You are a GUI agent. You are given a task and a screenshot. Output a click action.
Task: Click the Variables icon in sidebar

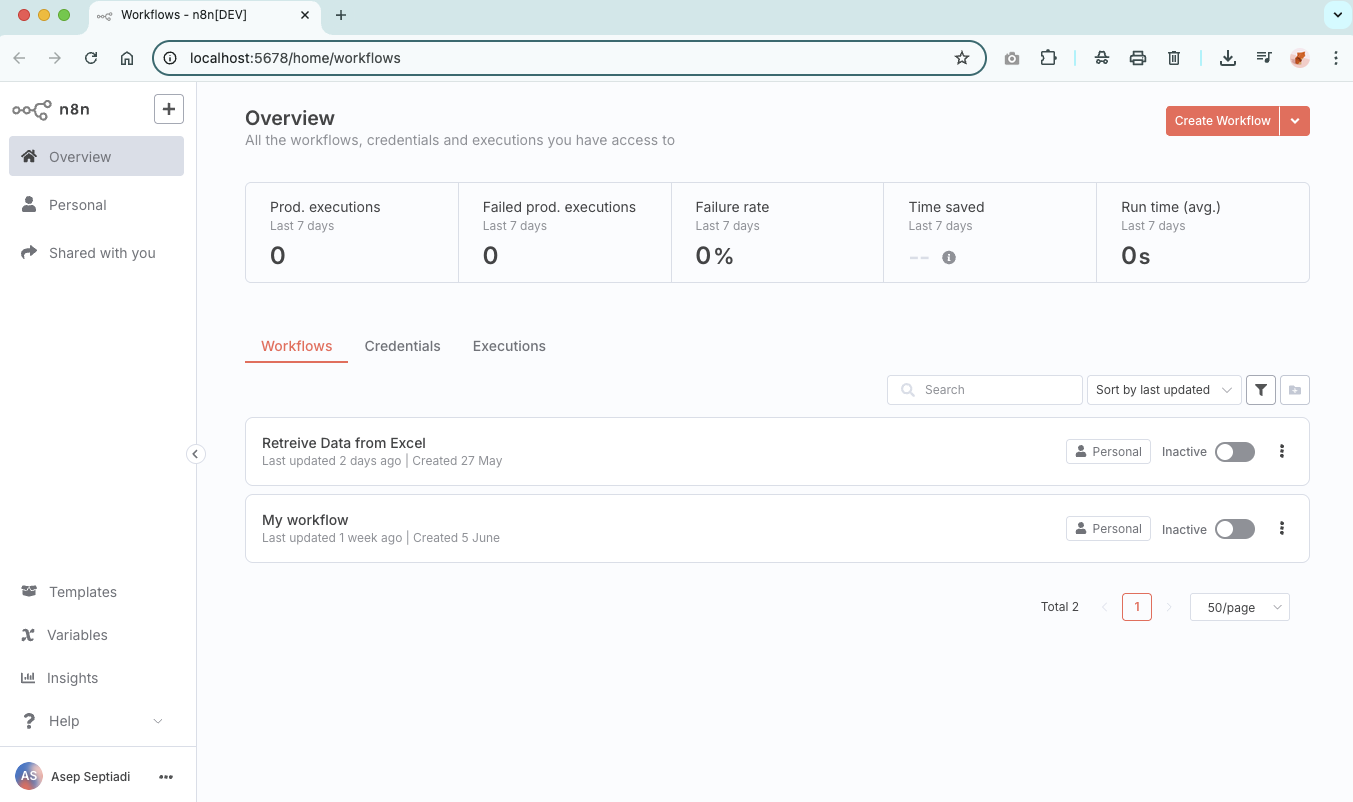click(x=28, y=635)
